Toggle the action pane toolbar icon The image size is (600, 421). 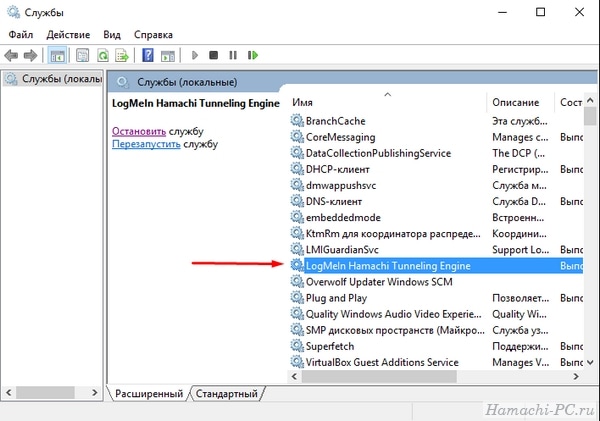[168, 56]
